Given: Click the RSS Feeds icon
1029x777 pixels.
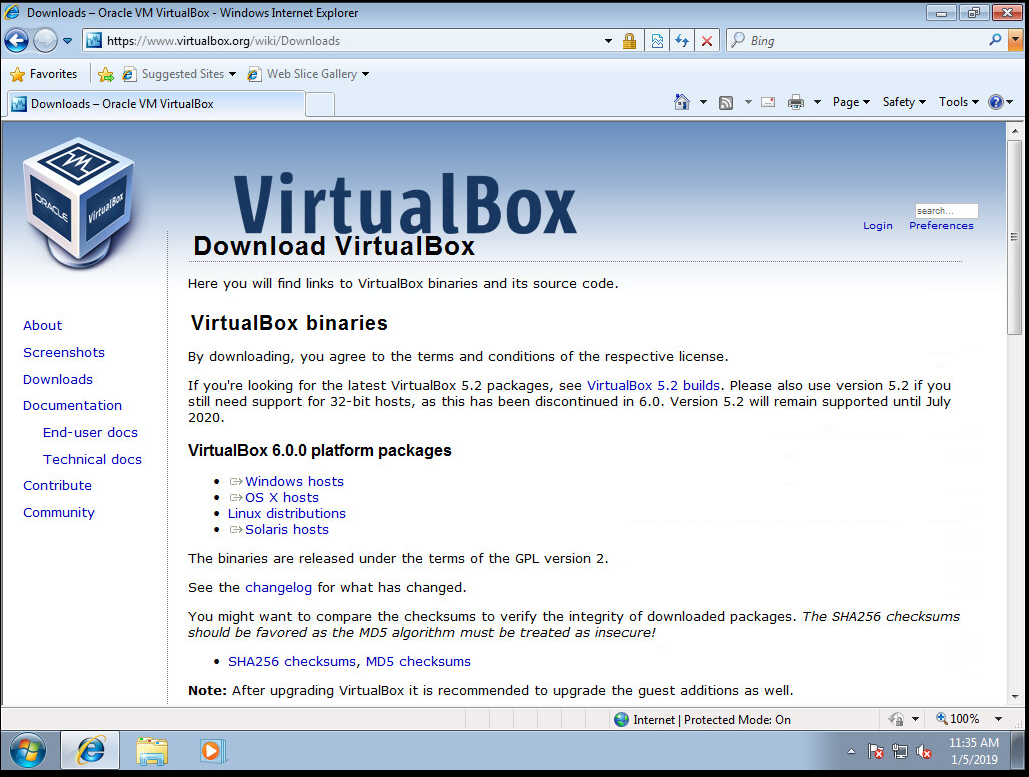Looking at the screenshot, I should click(726, 102).
